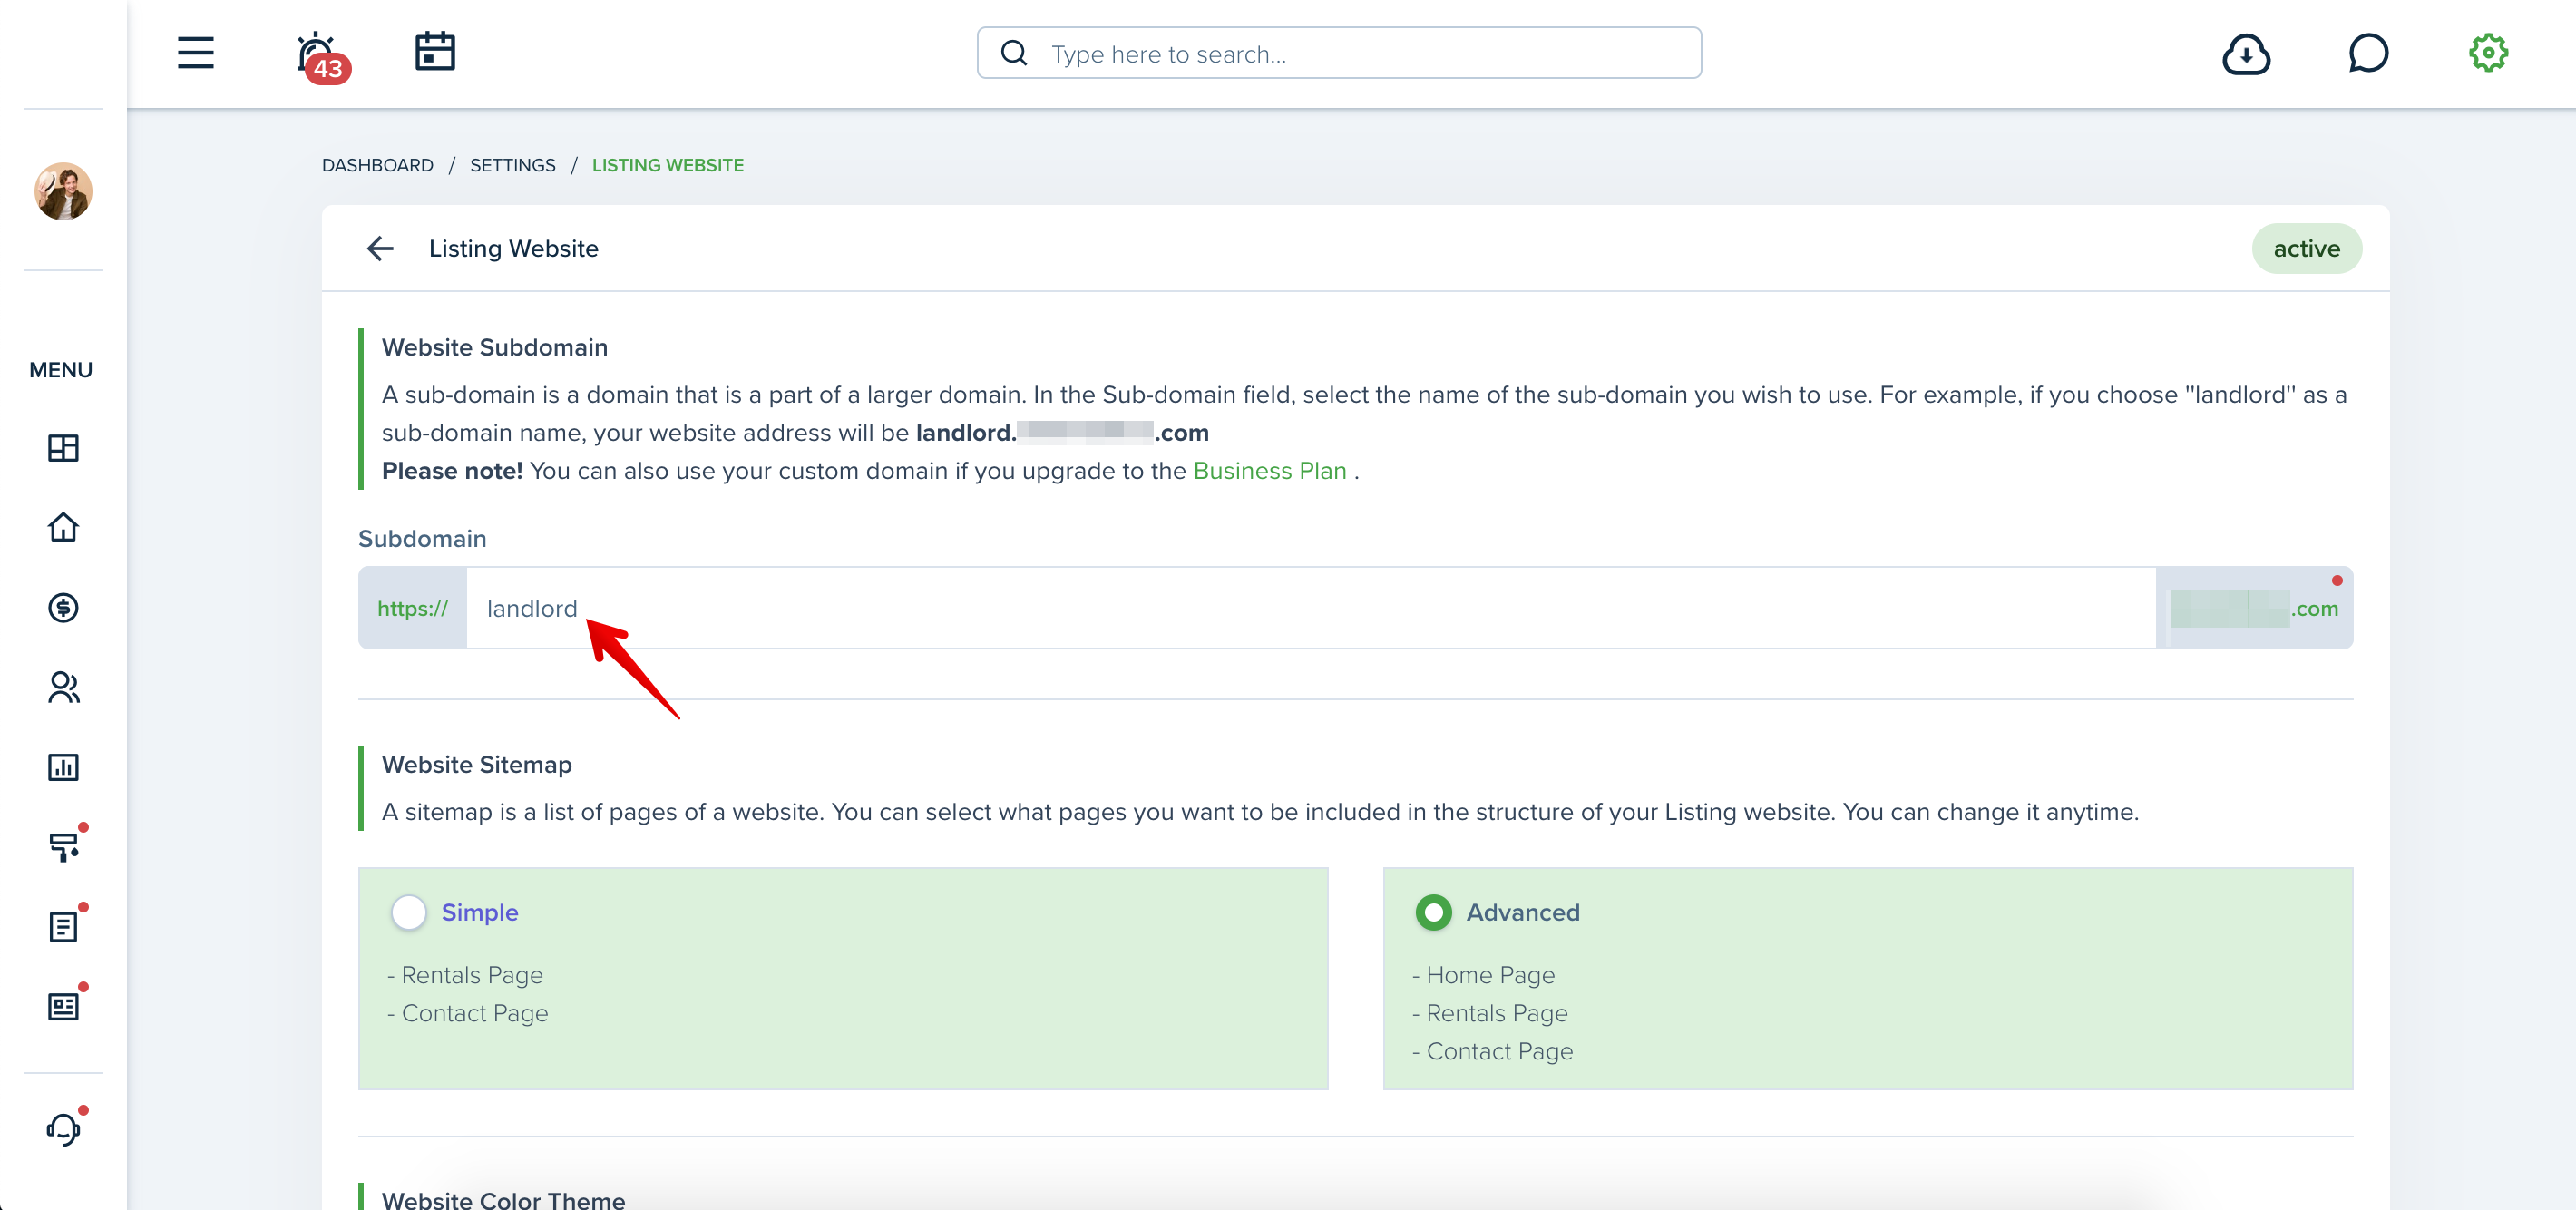Click the Listing Website title
This screenshot has width=2576, height=1210.
click(513, 248)
